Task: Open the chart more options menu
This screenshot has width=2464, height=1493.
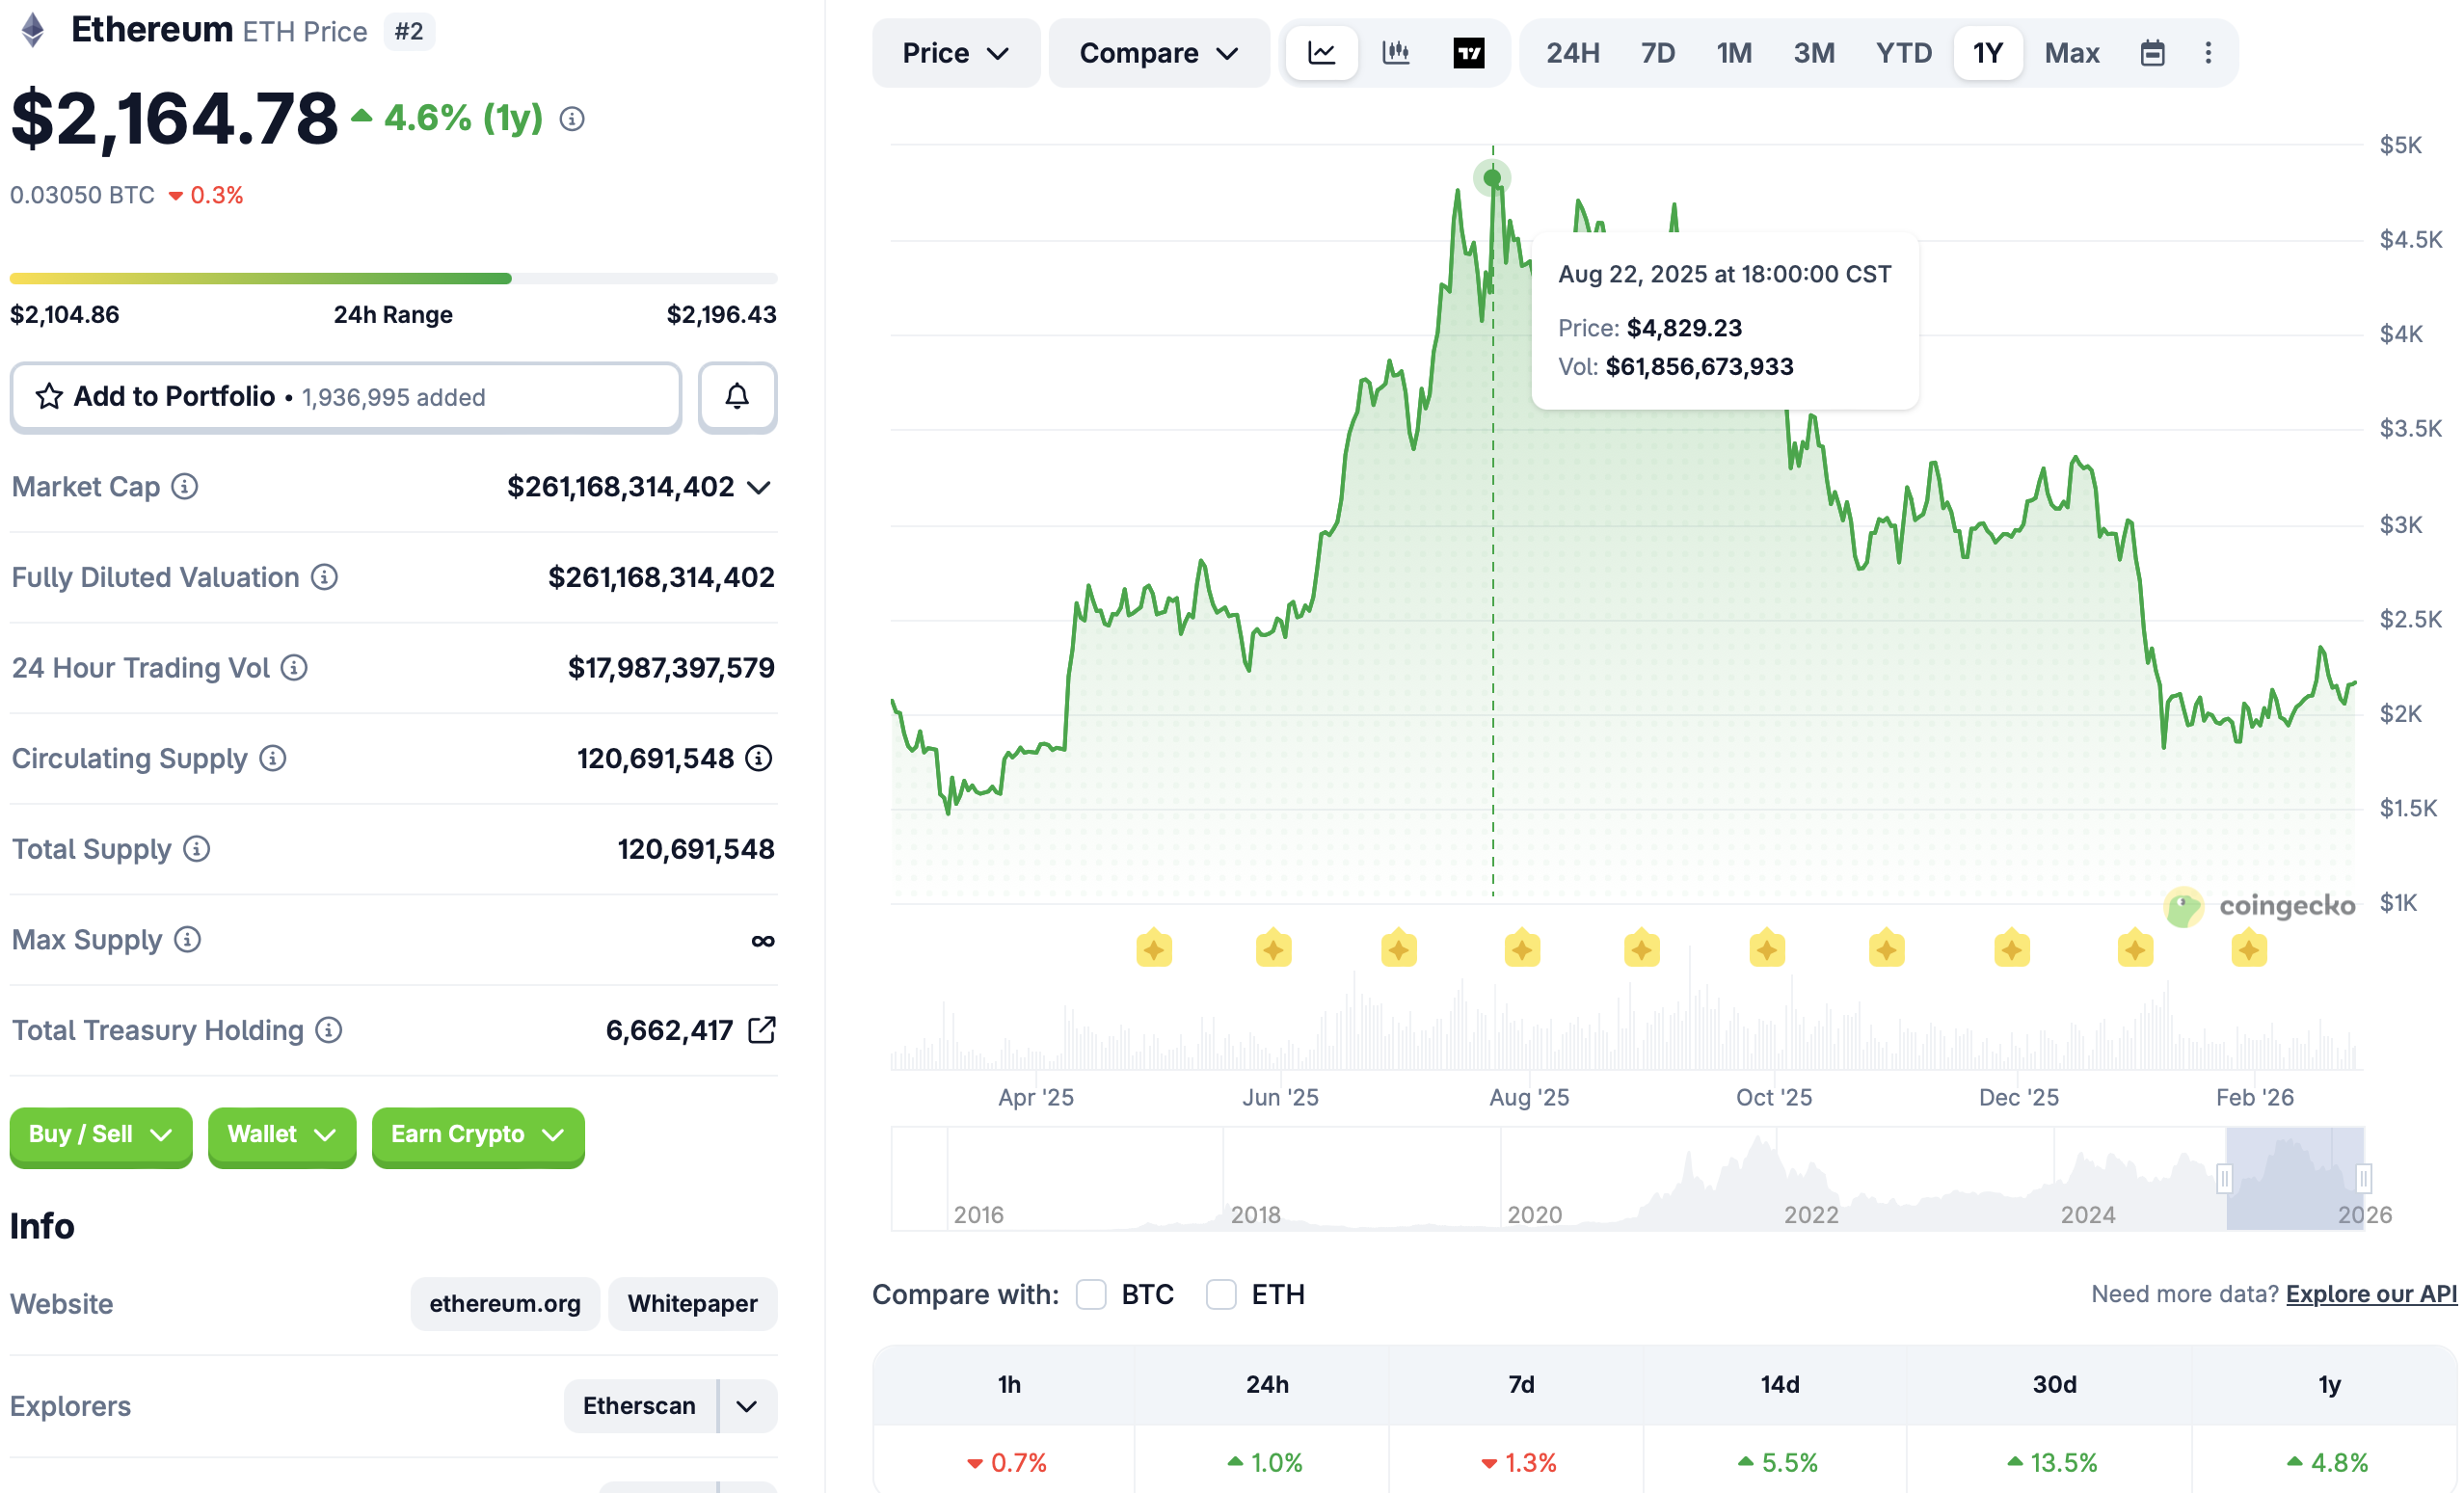Action: point(2209,53)
